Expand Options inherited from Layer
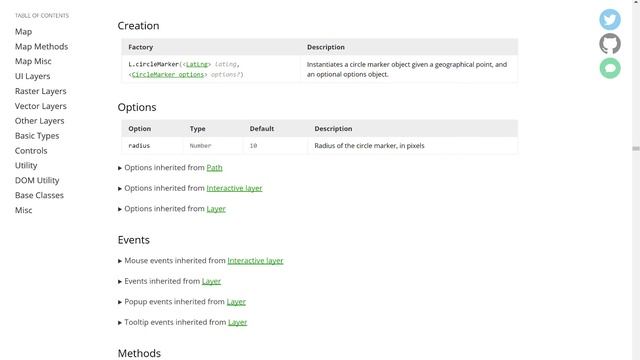 point(171,209)
